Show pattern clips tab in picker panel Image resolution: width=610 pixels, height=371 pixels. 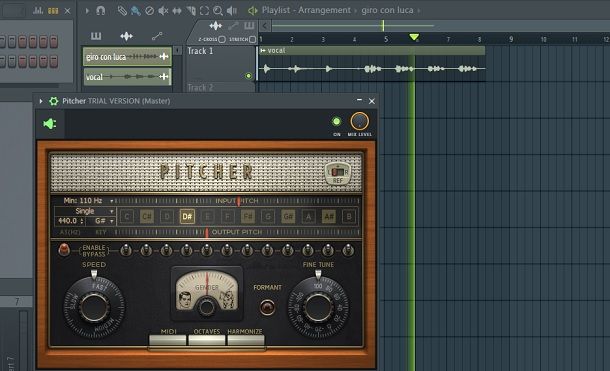point(96,36)
